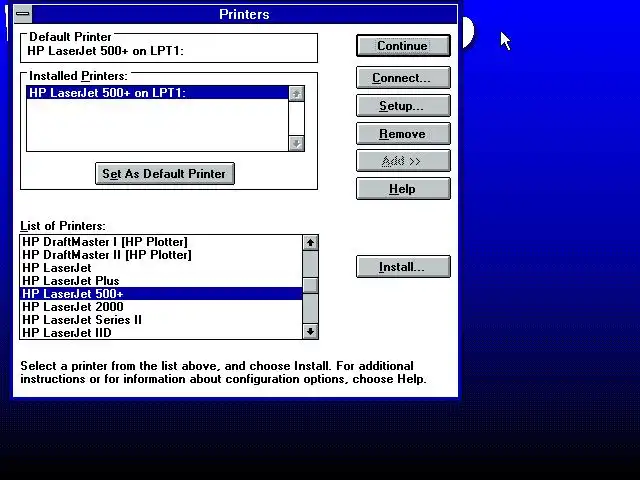Screen dimensions: 640x480
Task: Click down arrow of Installed Printers scrollbar
Action: click(x=296, y=143)
